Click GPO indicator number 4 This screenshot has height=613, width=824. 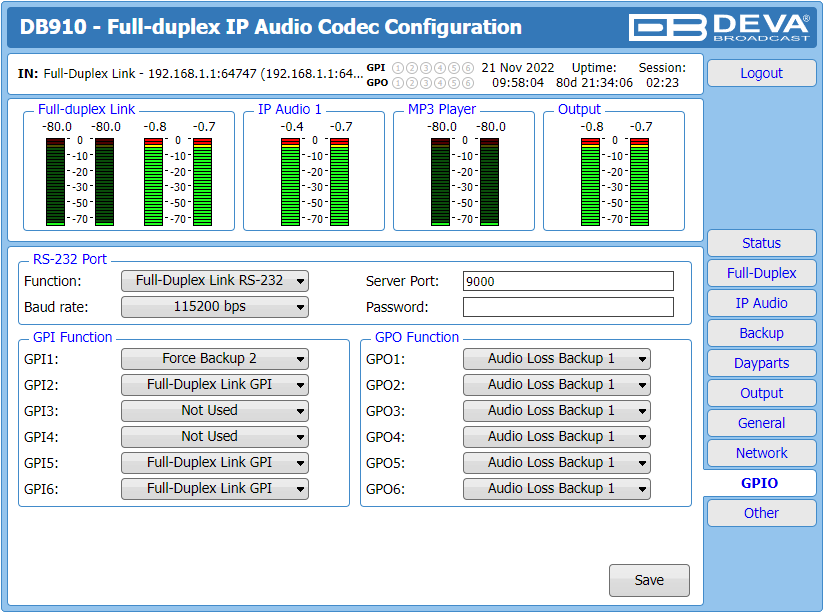(440, 83)
